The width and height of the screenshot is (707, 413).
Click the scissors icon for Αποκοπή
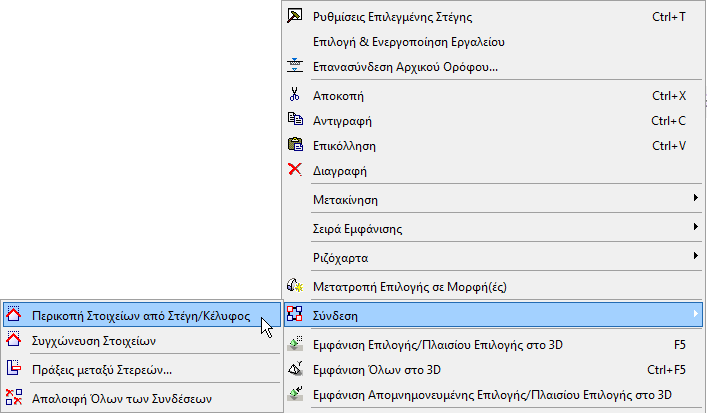coord(294,96)
